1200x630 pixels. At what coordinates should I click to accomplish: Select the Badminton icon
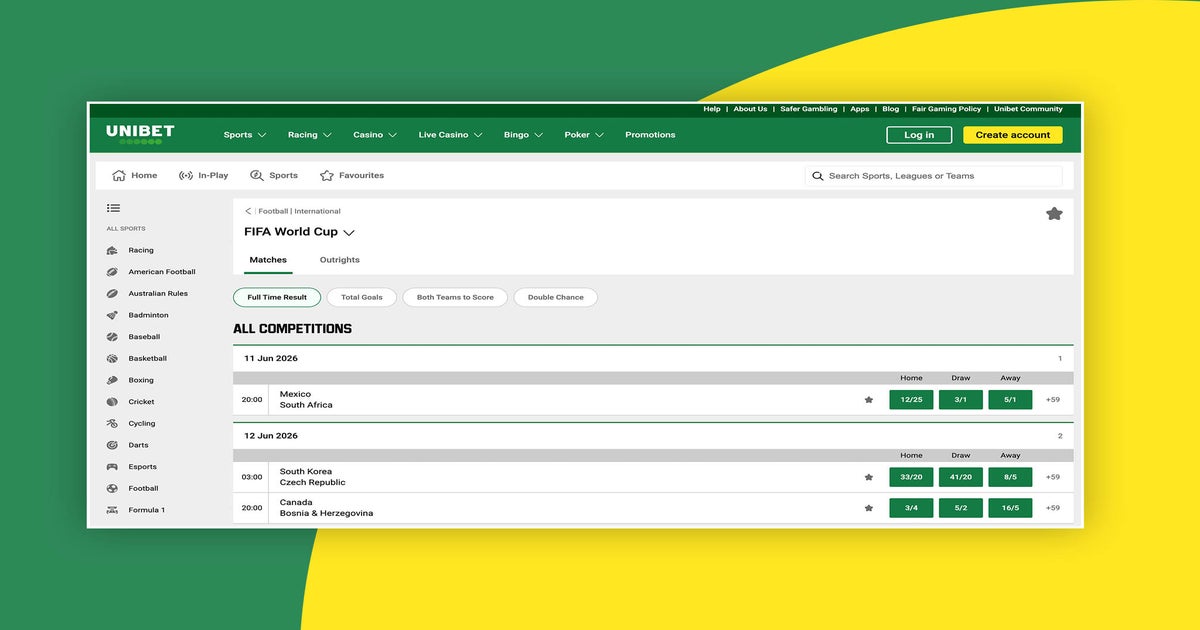click(x=112, y=315)
